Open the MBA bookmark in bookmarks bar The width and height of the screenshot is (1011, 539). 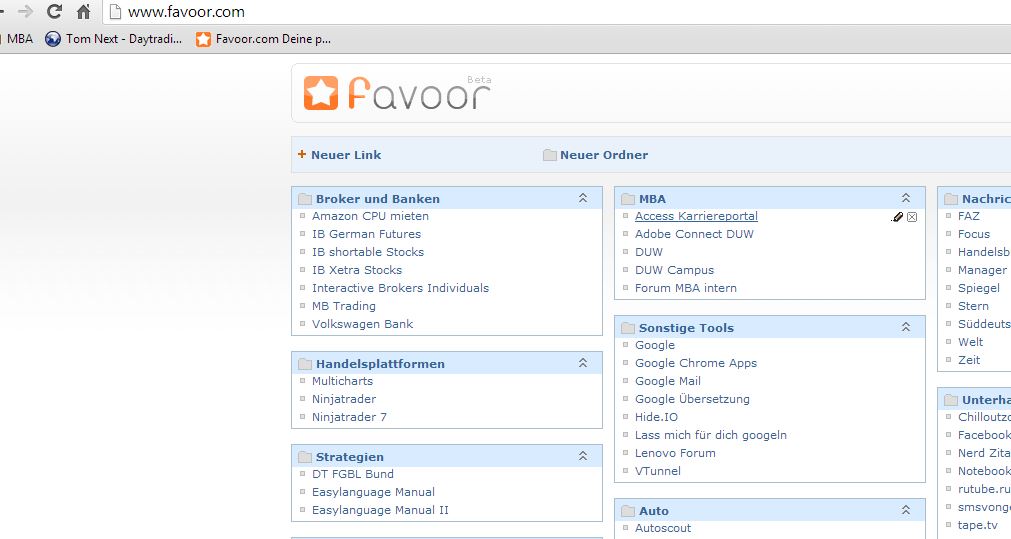[x=17, y=39]
